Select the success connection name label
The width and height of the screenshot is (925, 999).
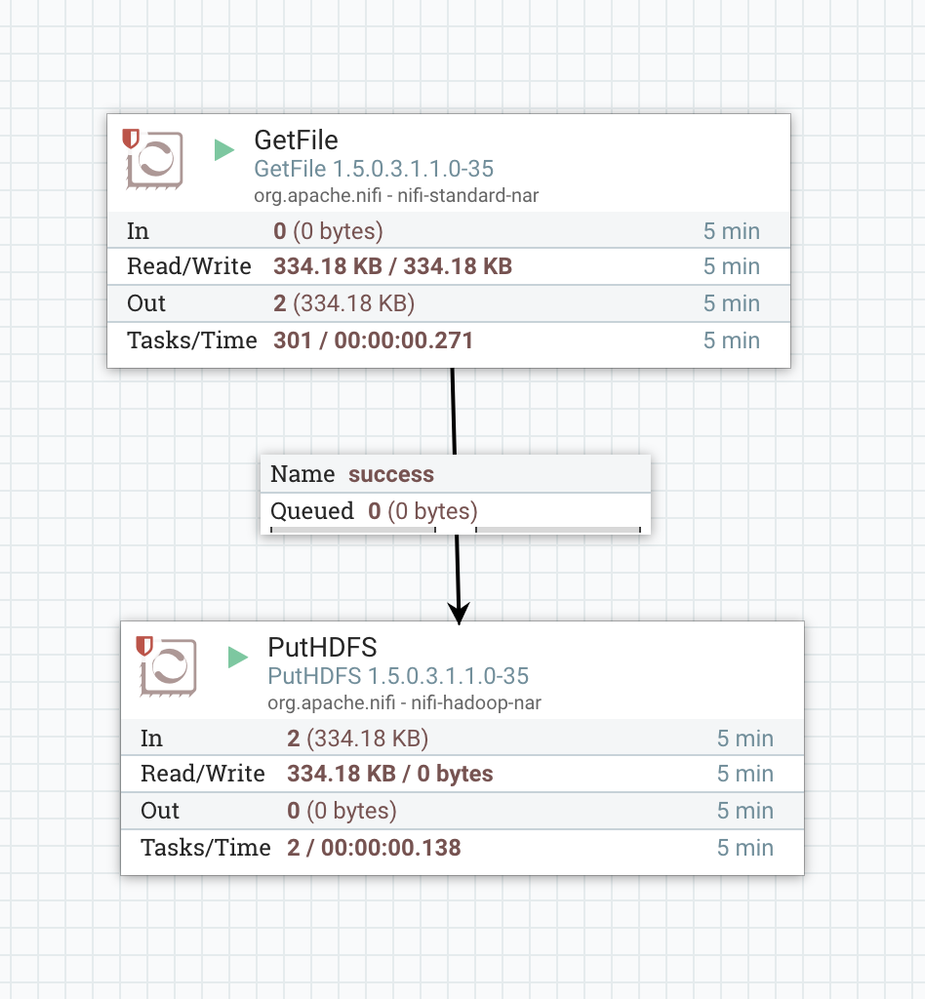pyautogui.click(x=391, y=474)
